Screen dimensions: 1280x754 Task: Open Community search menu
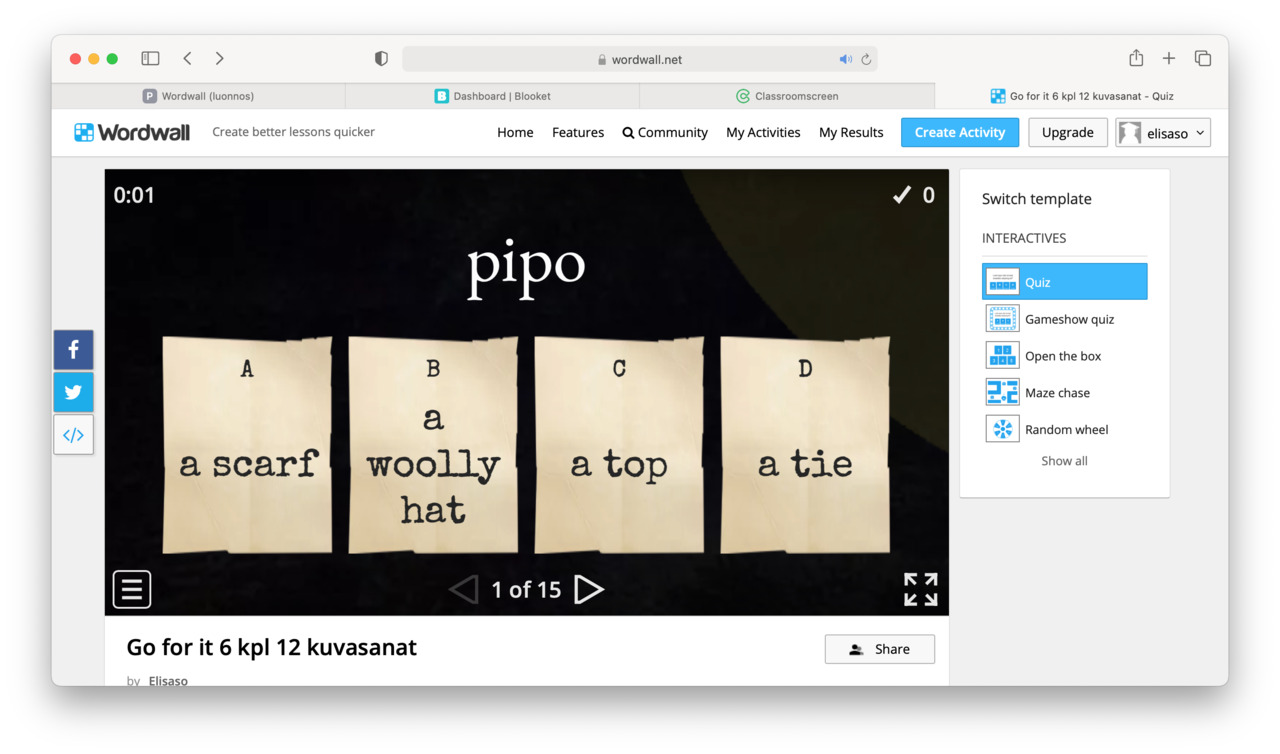(665, 132)
